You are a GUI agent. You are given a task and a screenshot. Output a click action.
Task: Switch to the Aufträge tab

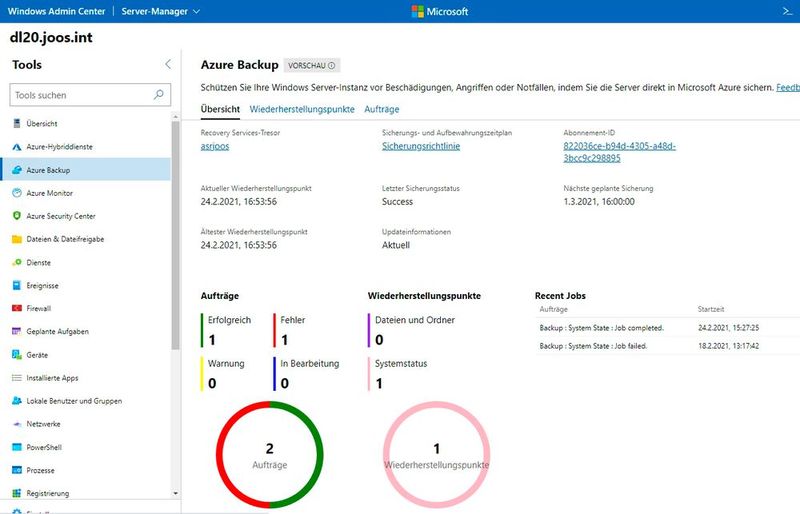coord(382,109)
